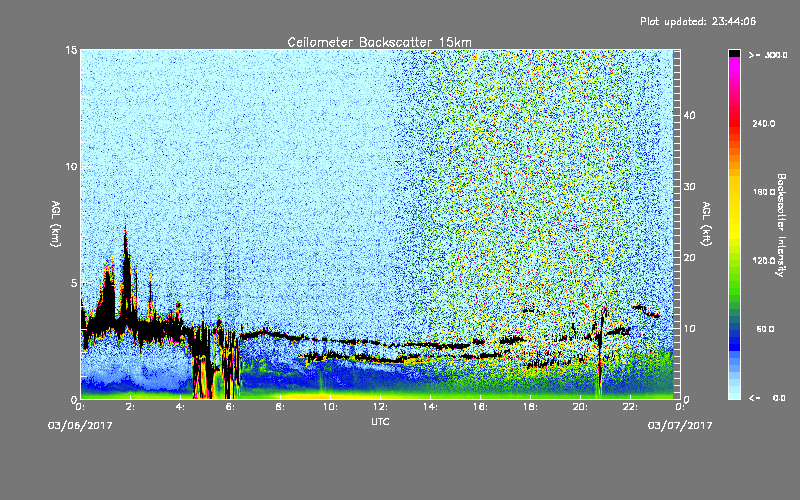Click the small cloud layer after 22 UTC
Image resolution: width=800 pixels, height=500 pixels.
coord(646,311)
